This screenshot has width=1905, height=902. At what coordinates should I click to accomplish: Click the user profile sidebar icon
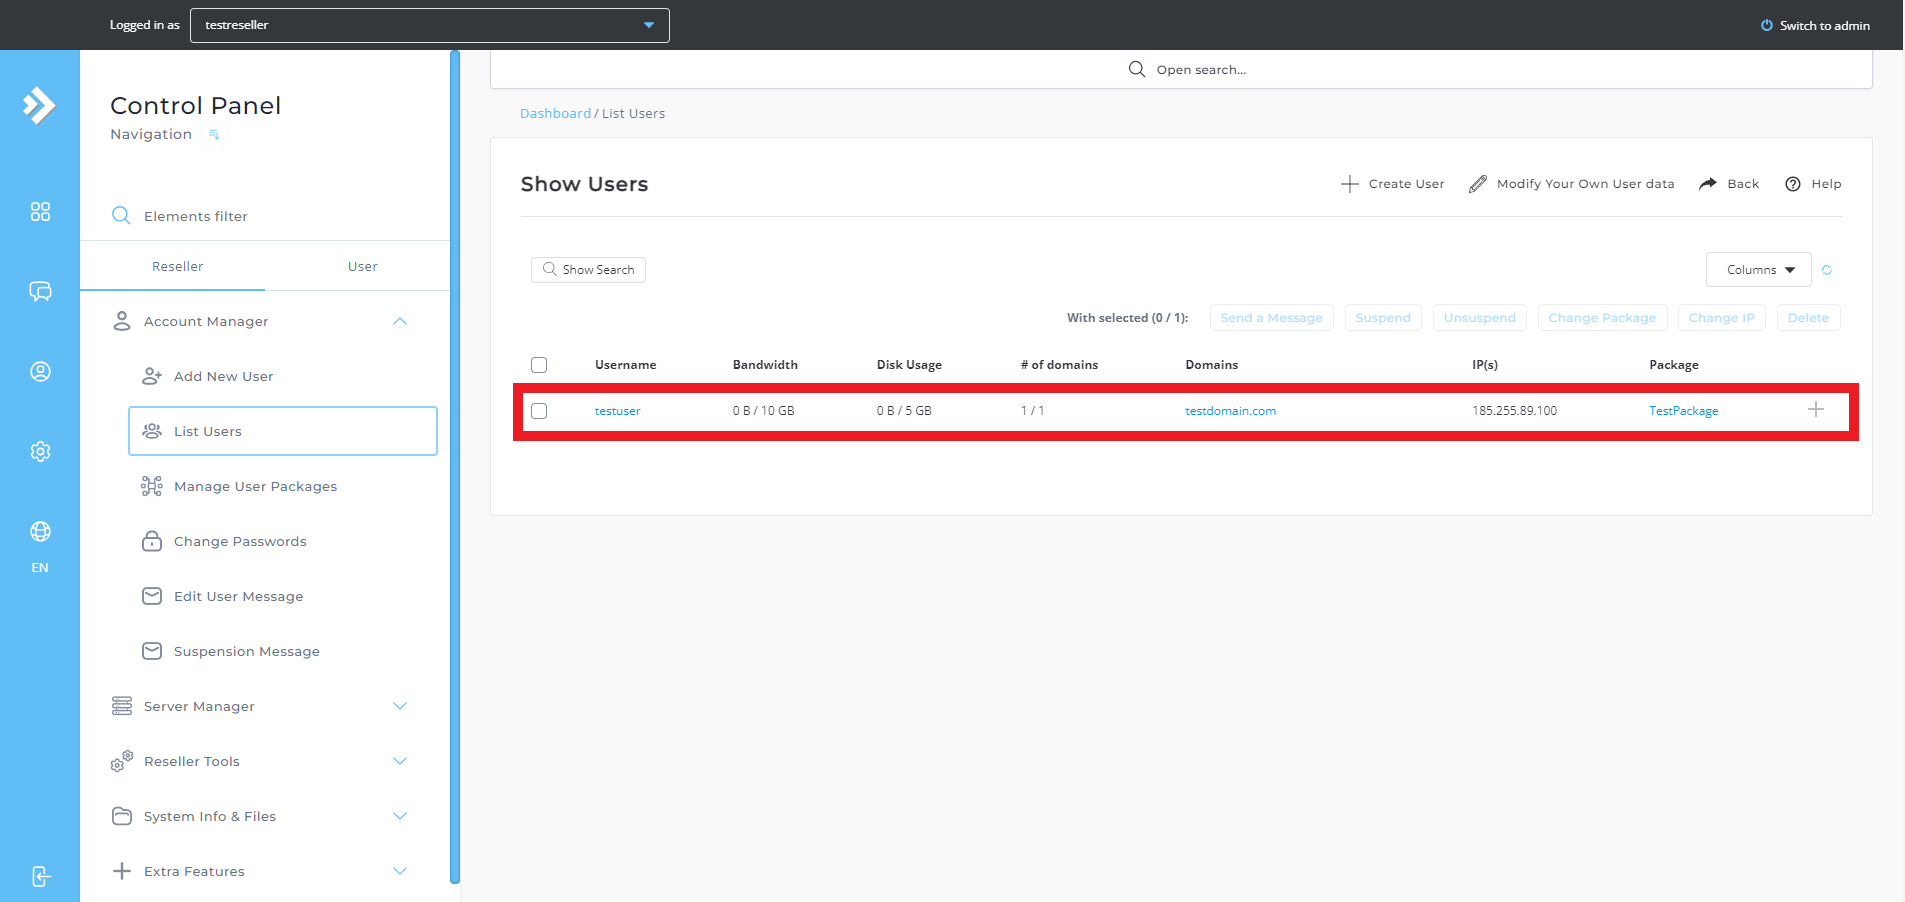click(x=40, y=371)
